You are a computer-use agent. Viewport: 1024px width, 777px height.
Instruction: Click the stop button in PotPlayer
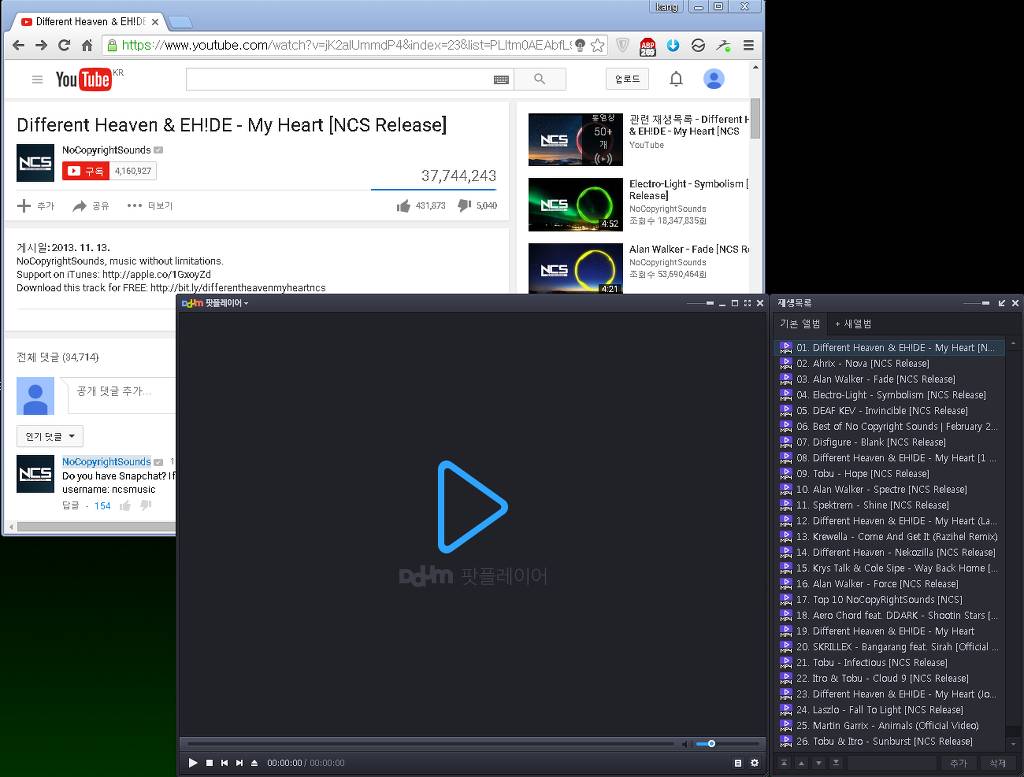(x=209, y=763)
